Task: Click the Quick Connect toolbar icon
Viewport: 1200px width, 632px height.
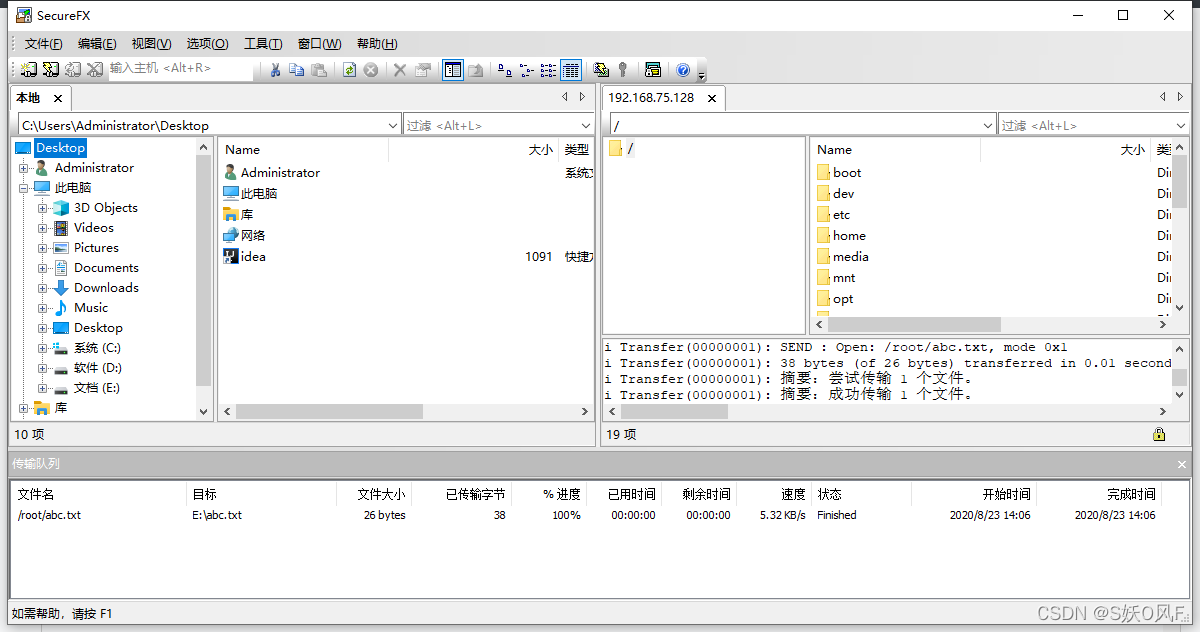Action: point(51,69)
